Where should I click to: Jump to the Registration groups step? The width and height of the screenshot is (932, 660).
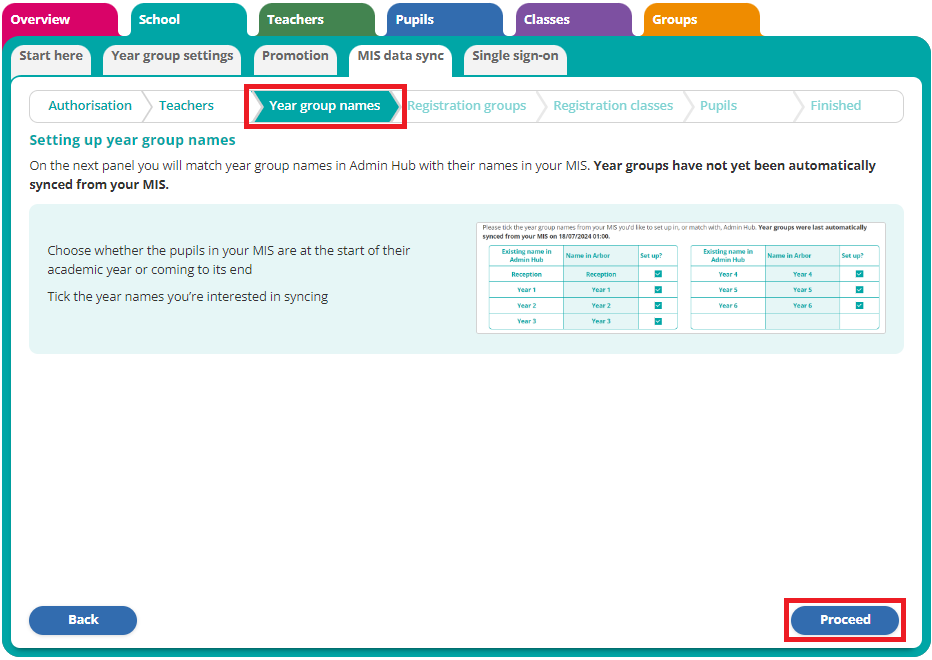point(466,106)
